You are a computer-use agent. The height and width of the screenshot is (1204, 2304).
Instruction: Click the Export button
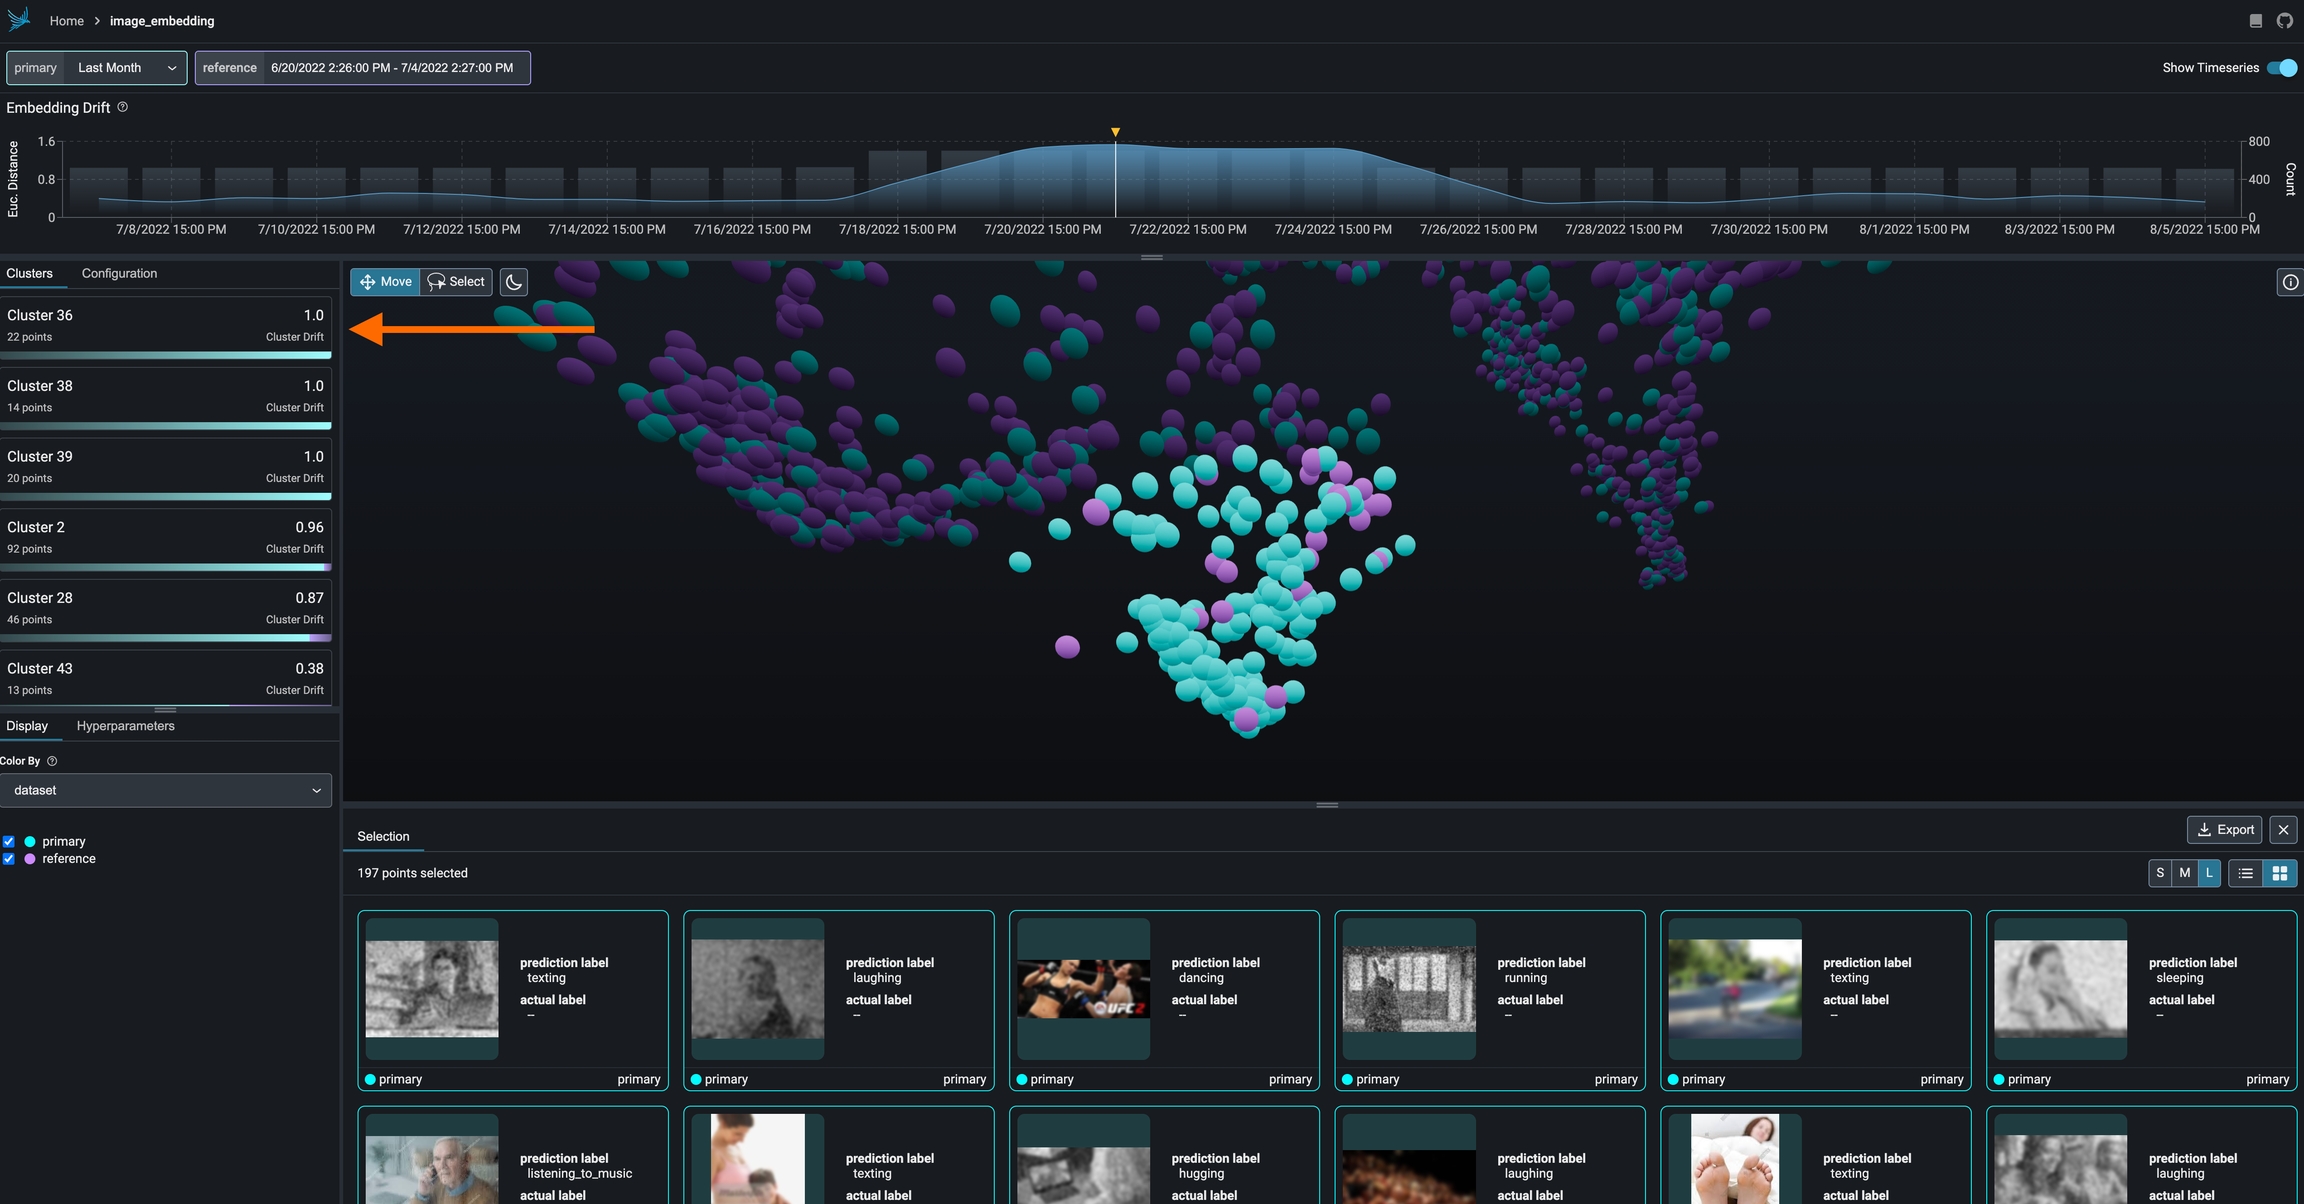(x=2225, y=830)
